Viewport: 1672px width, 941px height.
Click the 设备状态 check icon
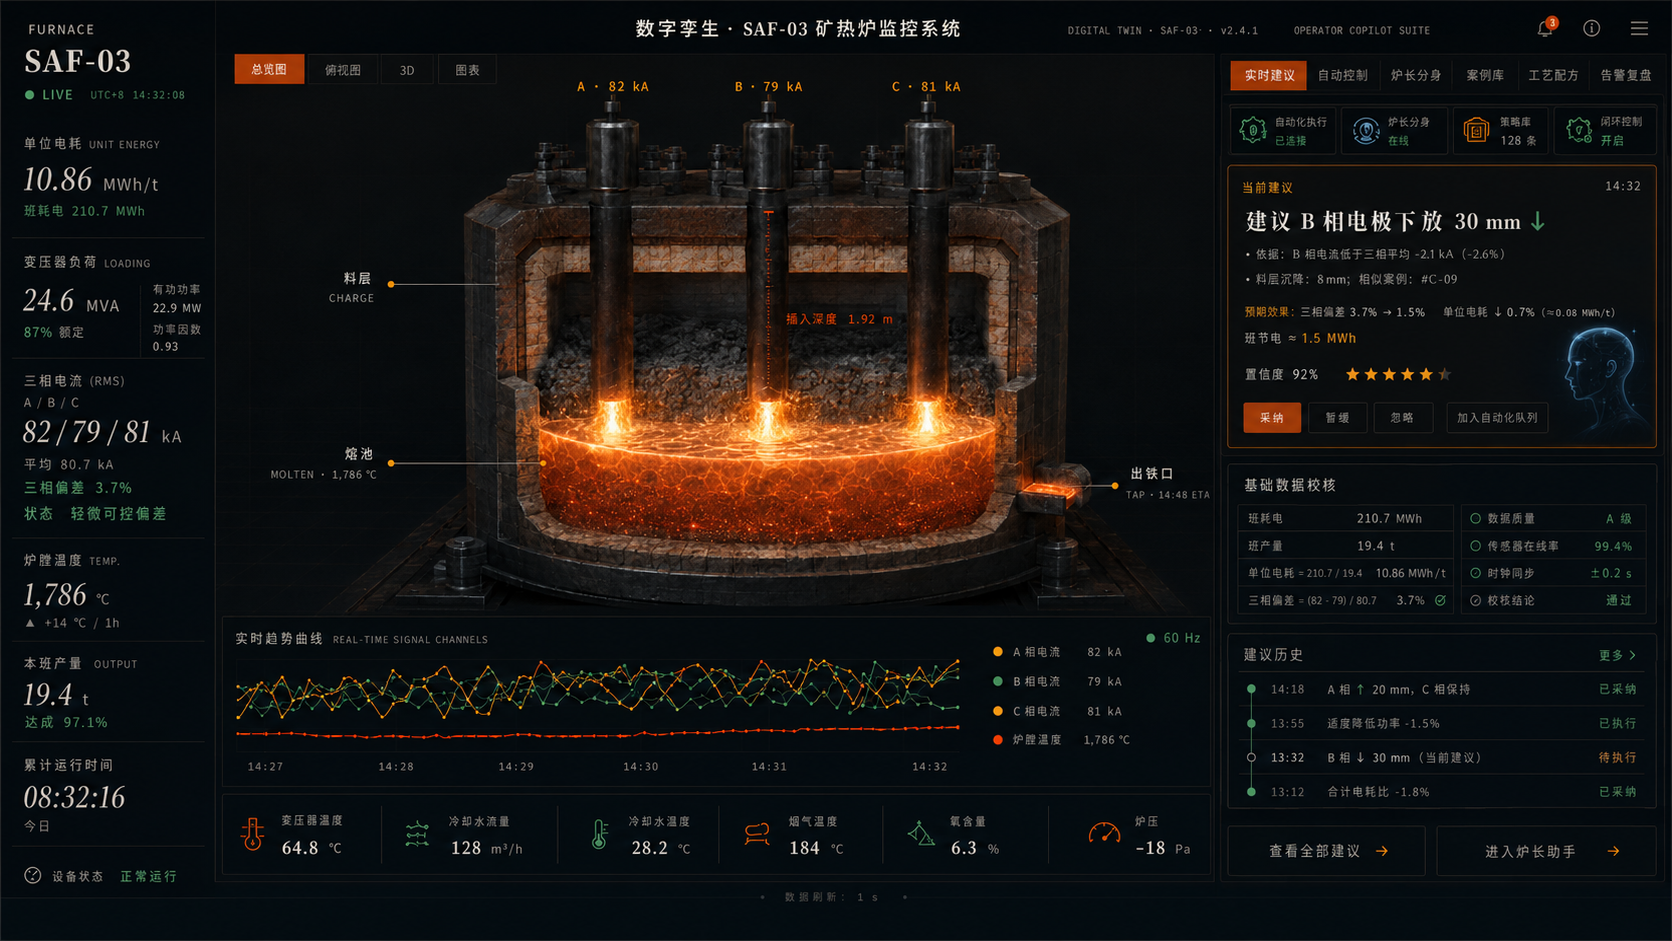33,876
